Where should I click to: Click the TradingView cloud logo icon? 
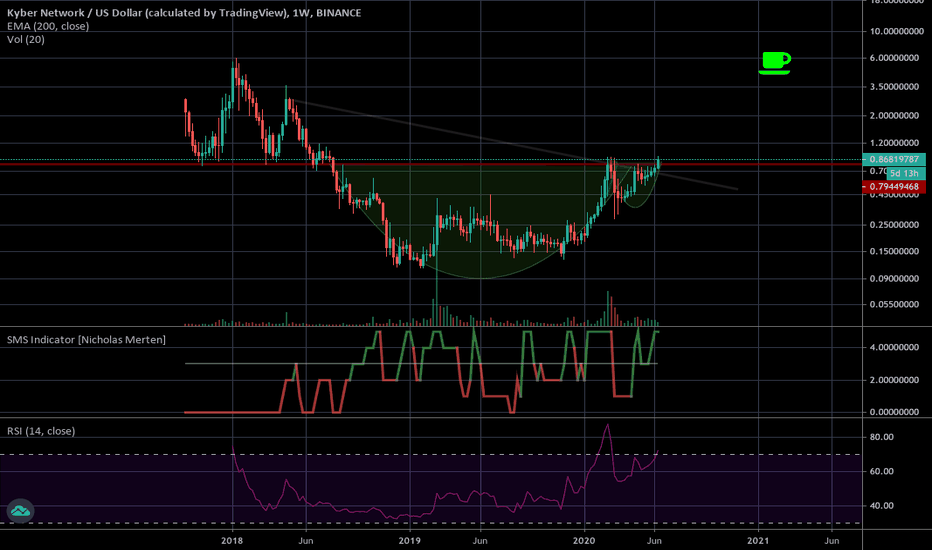pyautogui.click(x=20, y=511)
